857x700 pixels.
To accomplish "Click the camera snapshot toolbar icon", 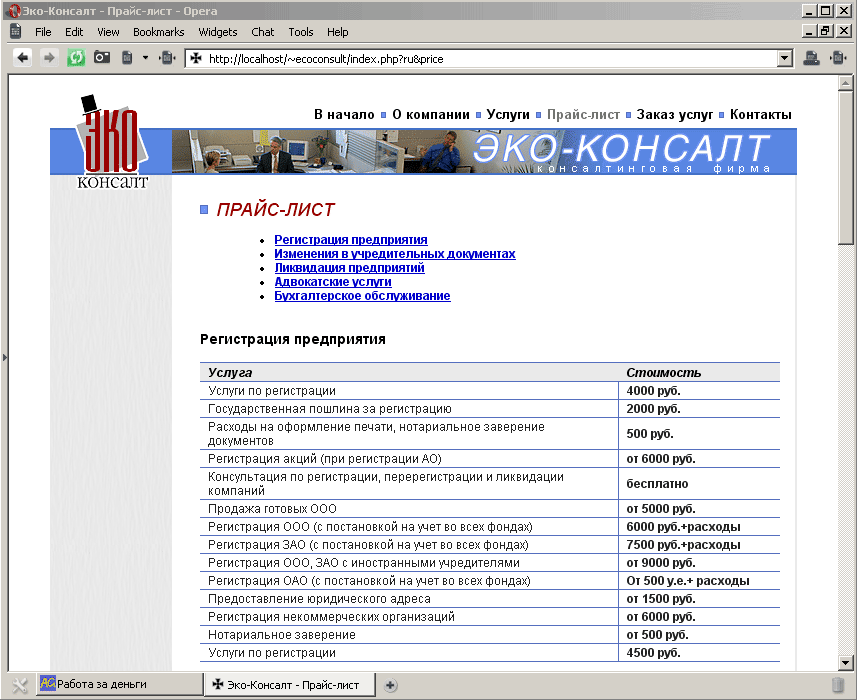I will 102,57.
